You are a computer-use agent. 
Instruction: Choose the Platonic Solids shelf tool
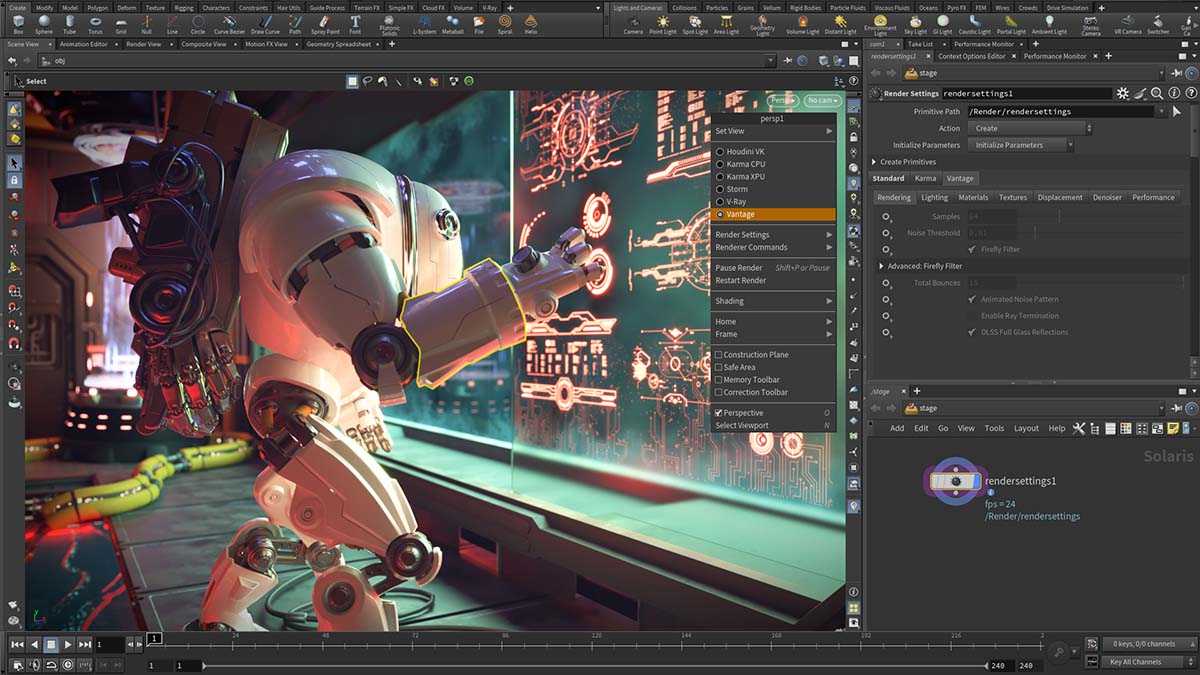390,24
